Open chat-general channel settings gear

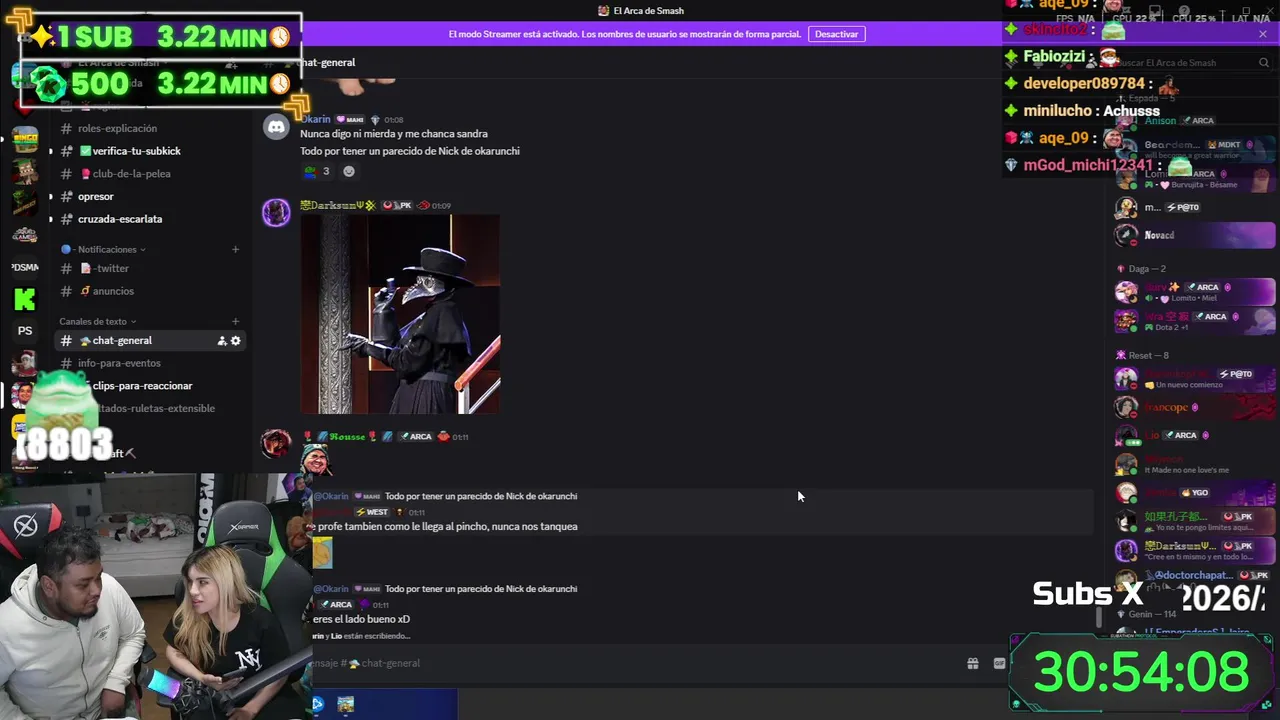236,341
